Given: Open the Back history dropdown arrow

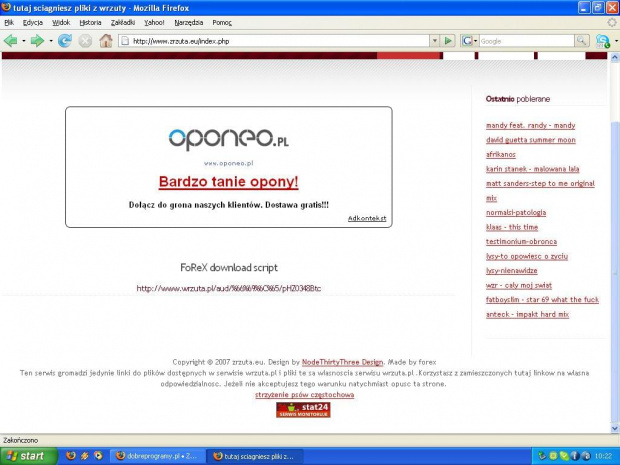Looking at the screenshot, I should point(24,41).
